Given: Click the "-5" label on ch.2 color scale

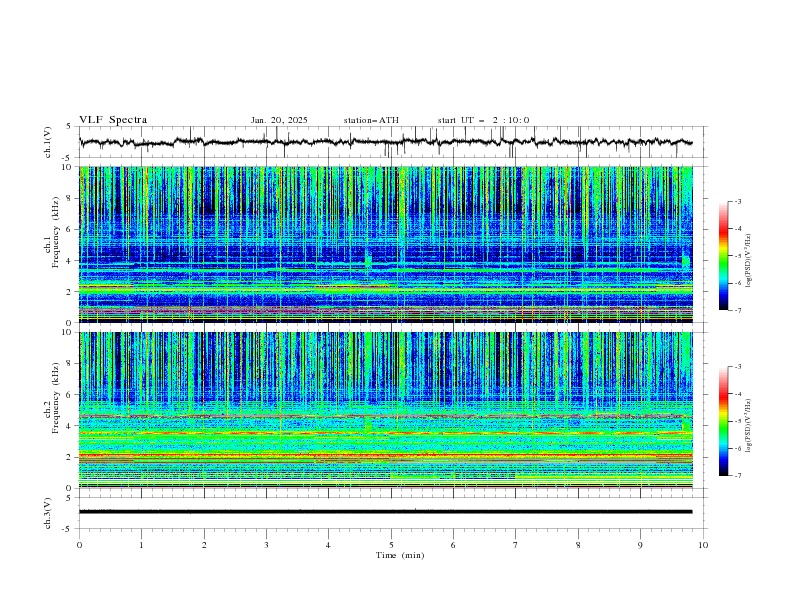Looking at the screenshot, I should click(x=737, y=421).
